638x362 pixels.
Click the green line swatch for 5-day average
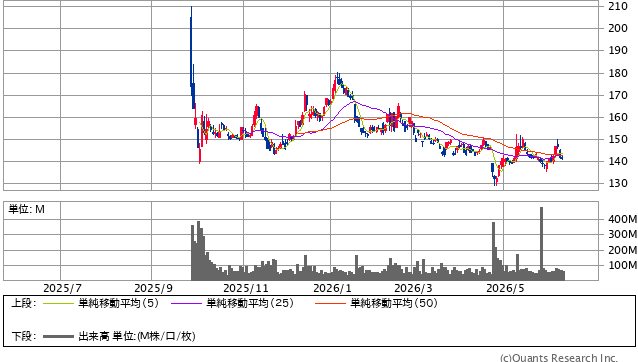pyautogui.click(x=58, y=303)
